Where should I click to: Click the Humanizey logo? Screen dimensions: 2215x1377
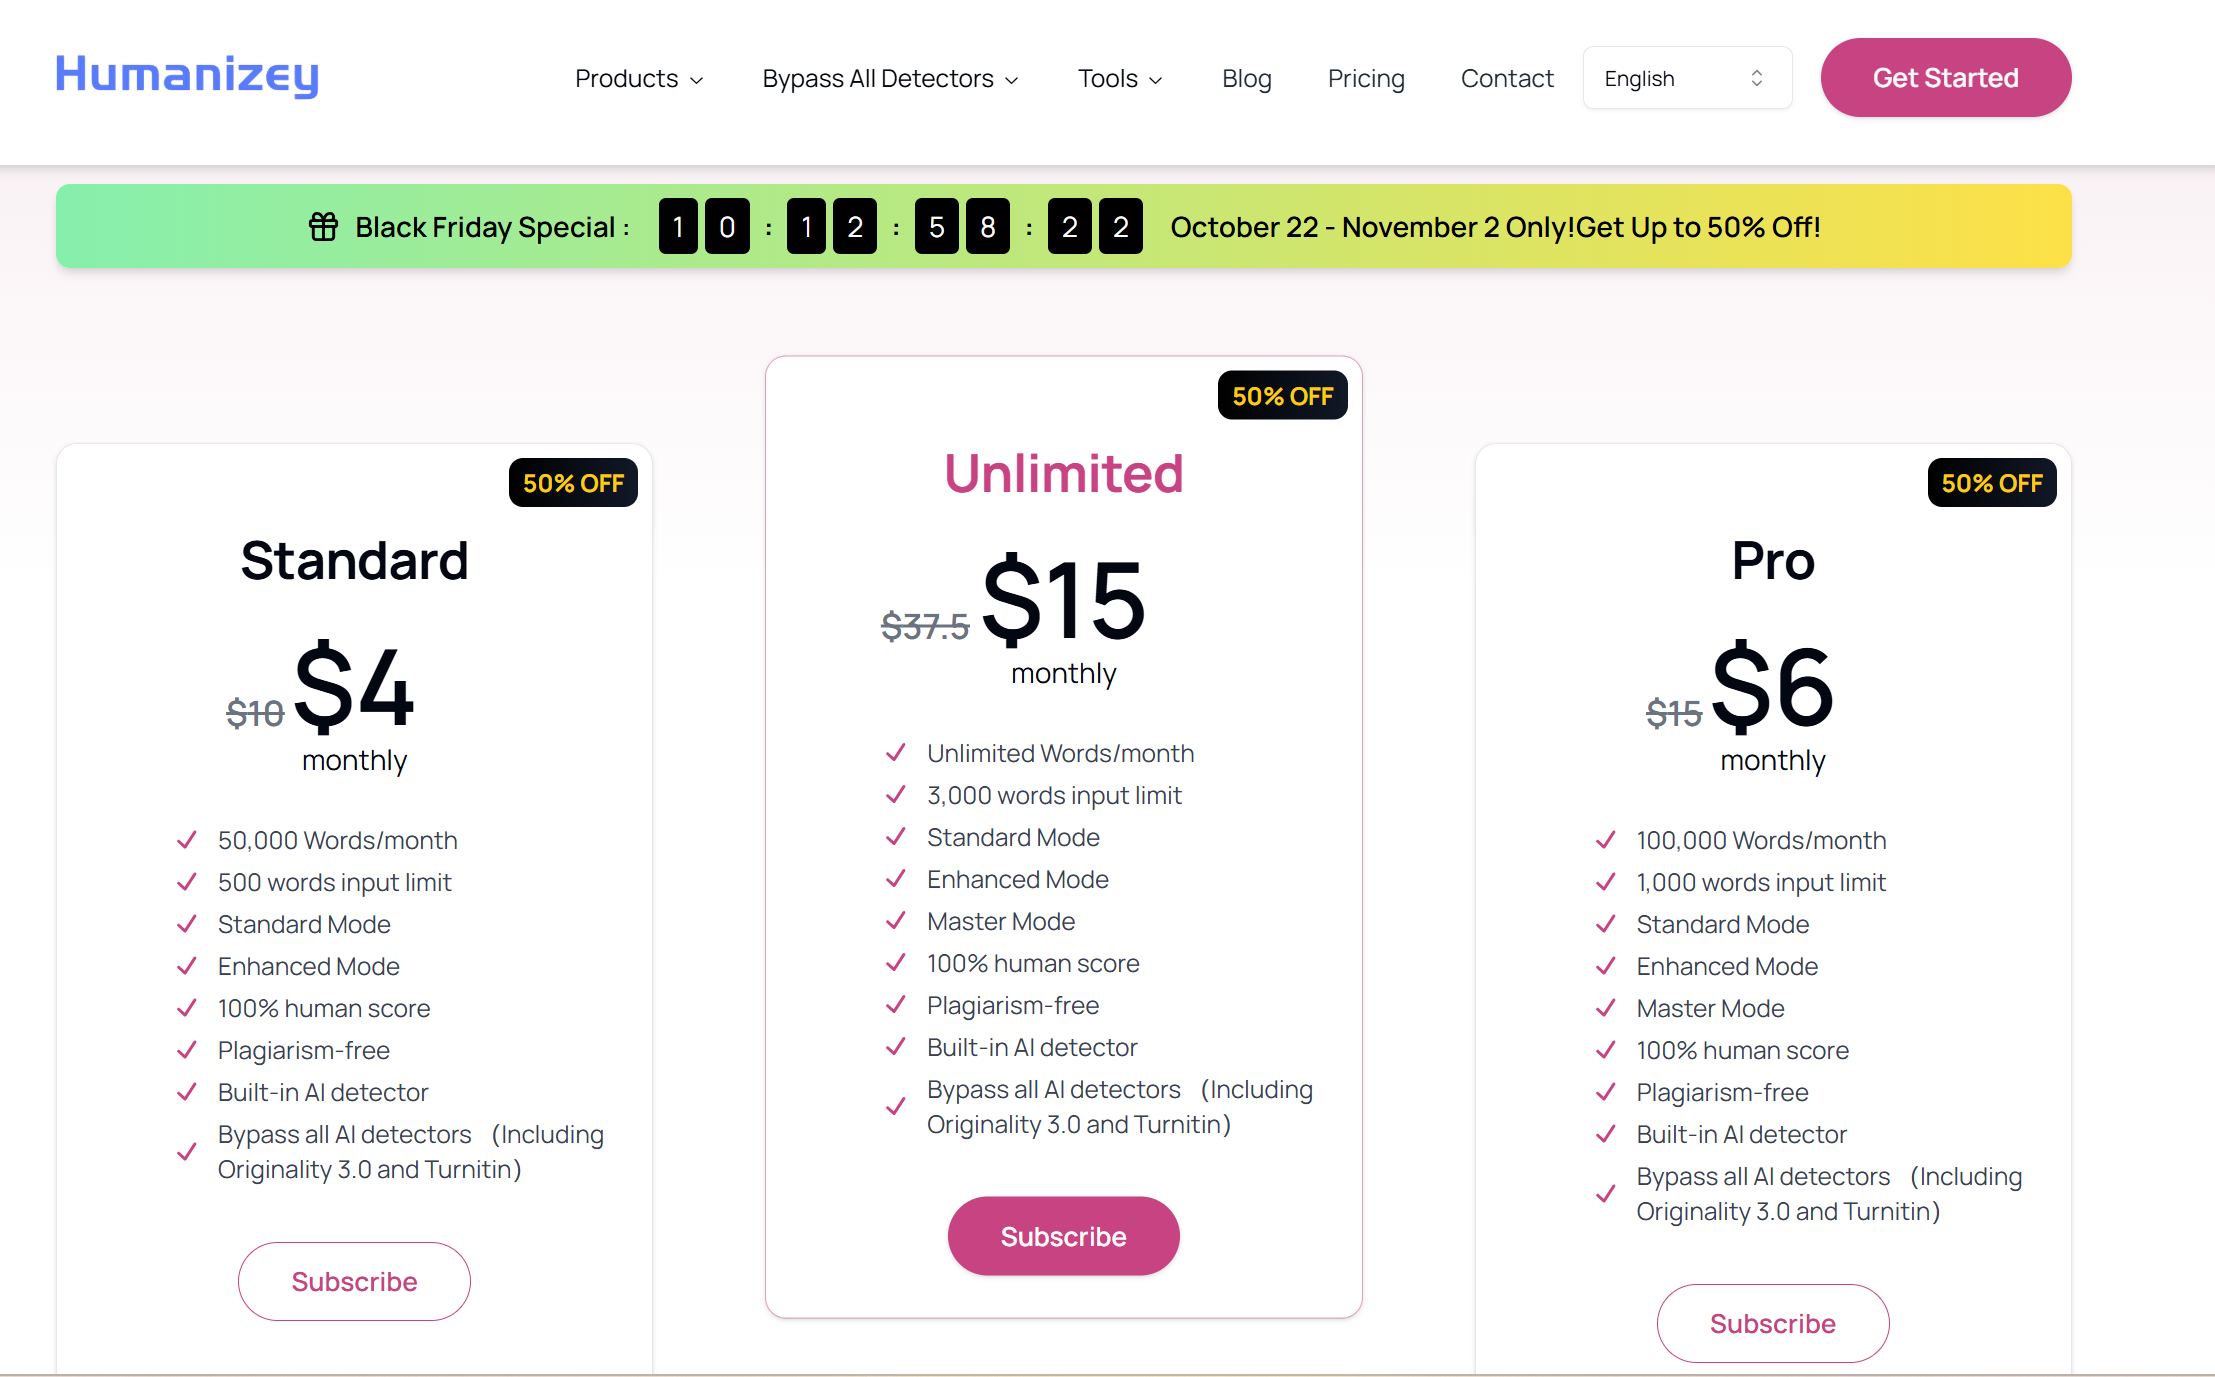tap(187, 76)
